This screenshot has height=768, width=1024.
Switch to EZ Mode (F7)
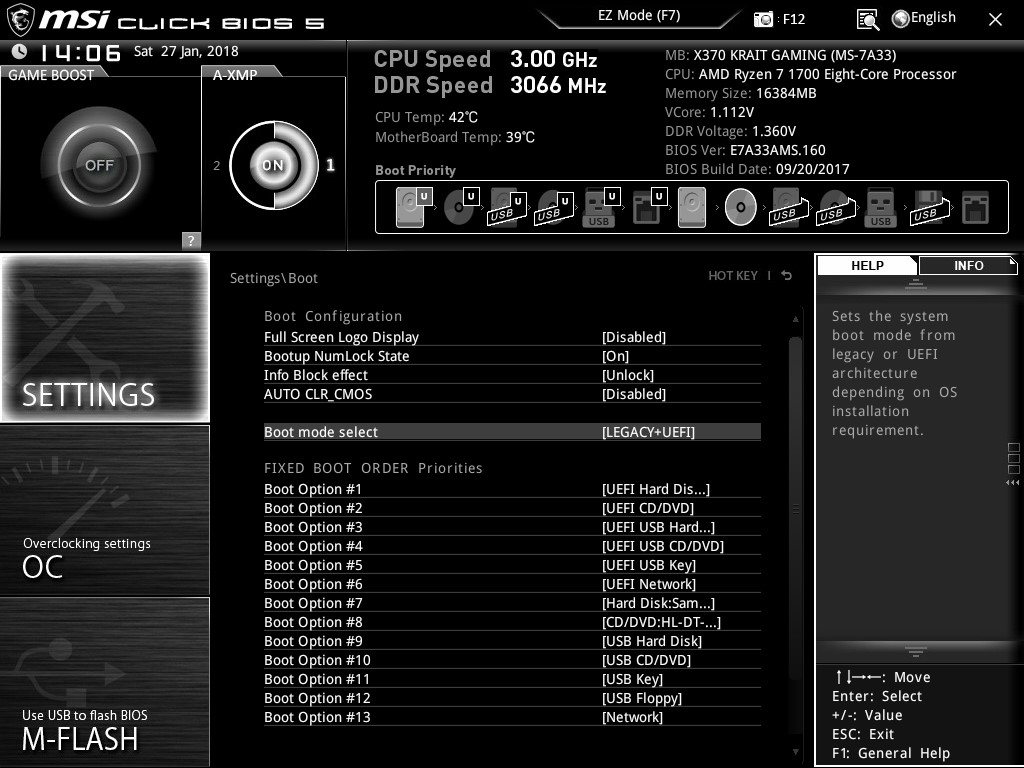[639, 16]
